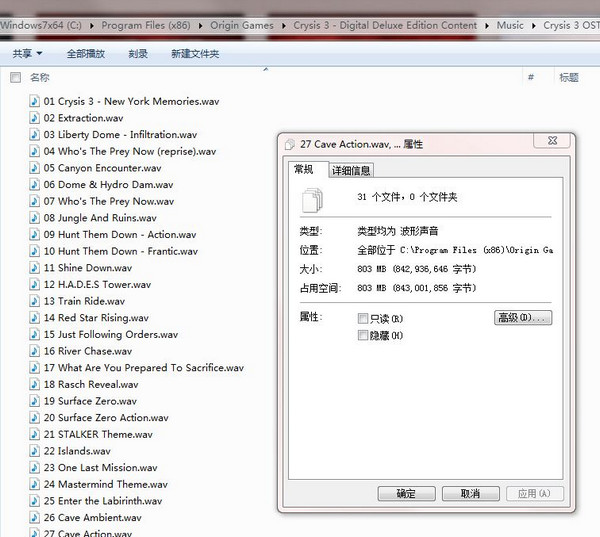
Task: Click audio icon of 09 Hunt Them Down - Action.wav
Action: click(34, 234)
